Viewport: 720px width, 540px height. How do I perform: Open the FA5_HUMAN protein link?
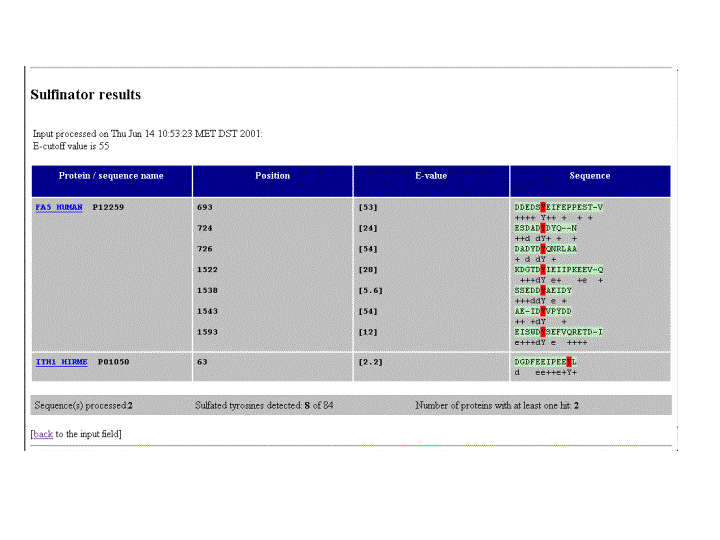(59, 207)
